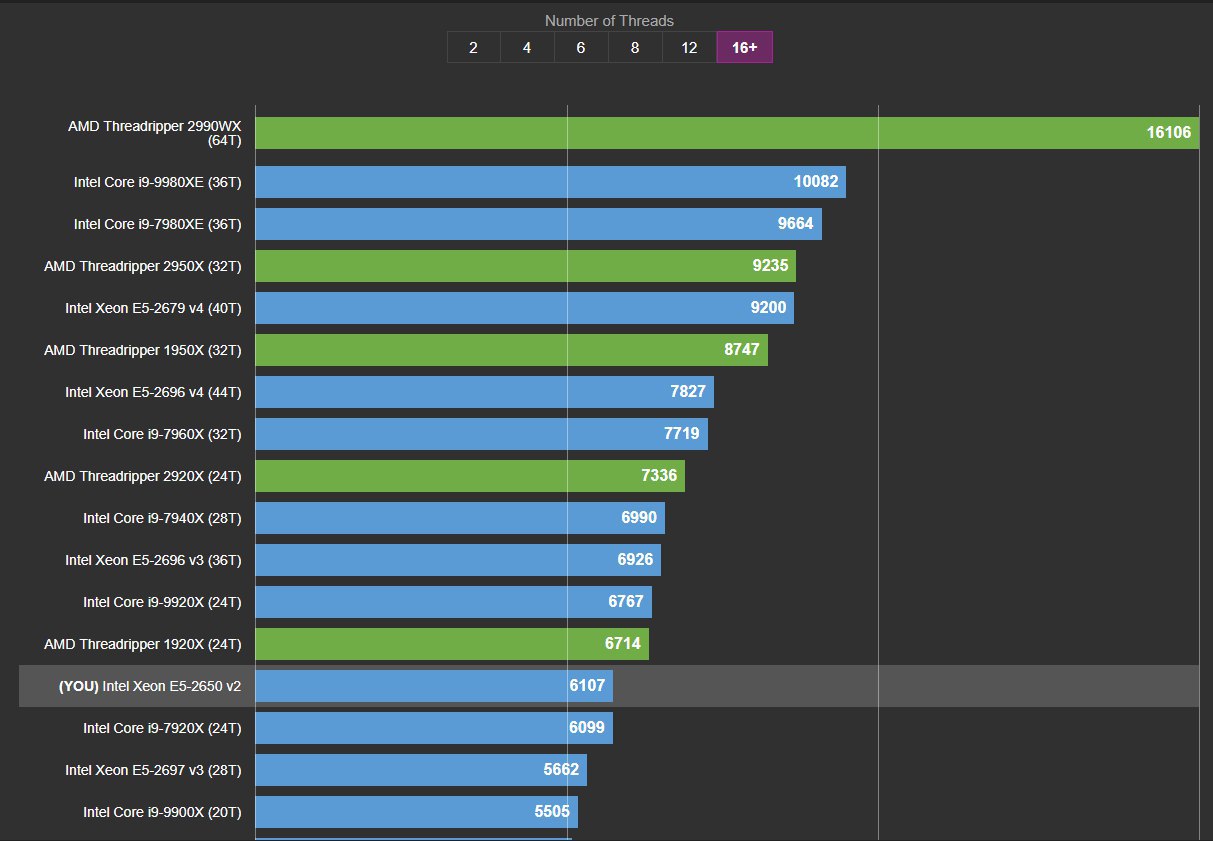The image size is (1213, 841).
Task: Select the 4 threads tab
Action: click(527, 47)
